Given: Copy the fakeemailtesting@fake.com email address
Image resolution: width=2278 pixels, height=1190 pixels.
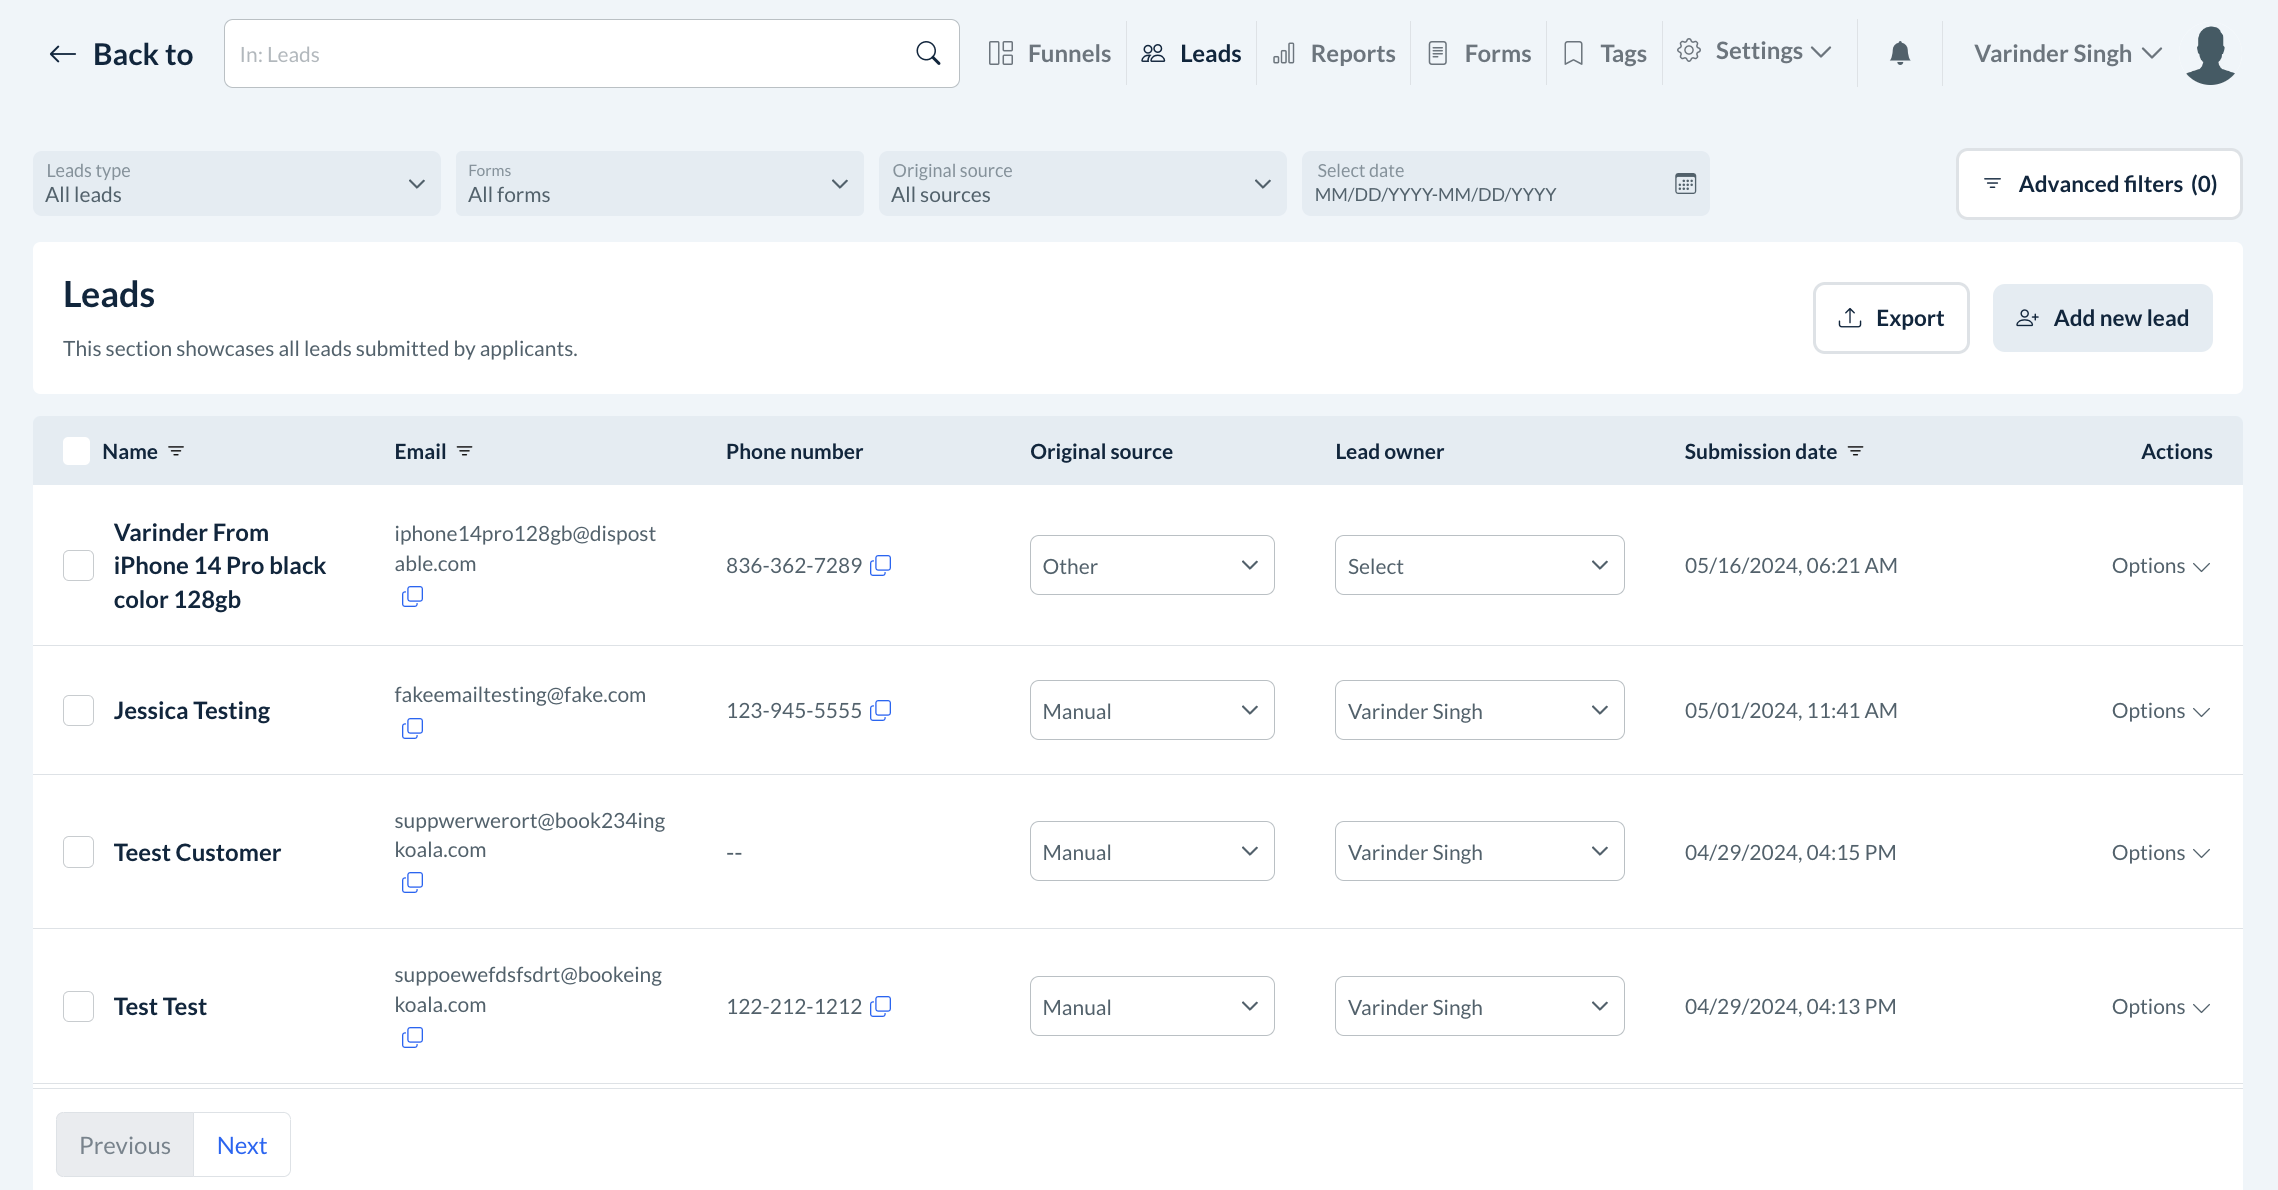Looking at the screenshot, I should pyautogui.click(x=412, y=729).
